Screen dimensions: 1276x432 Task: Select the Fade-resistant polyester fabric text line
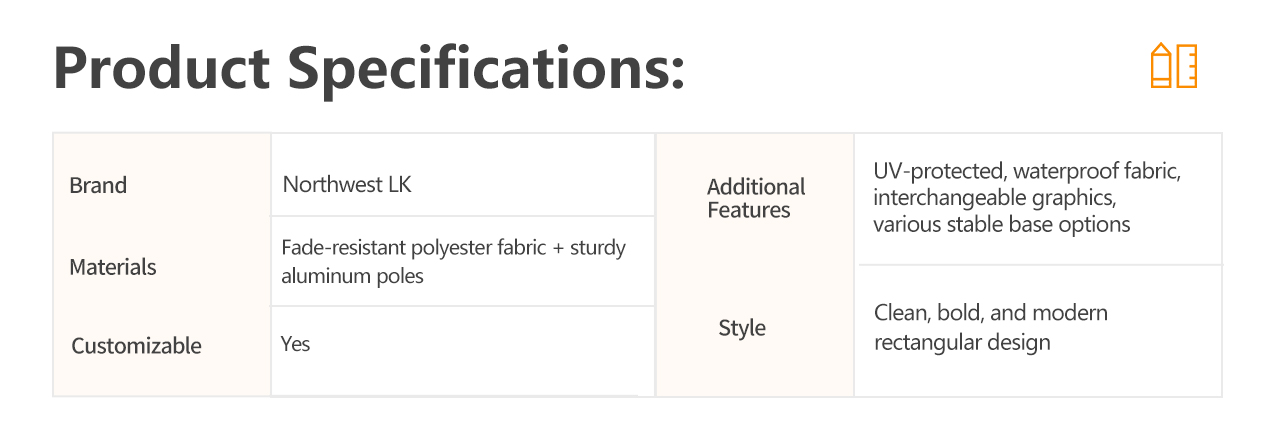coord(453,248)
